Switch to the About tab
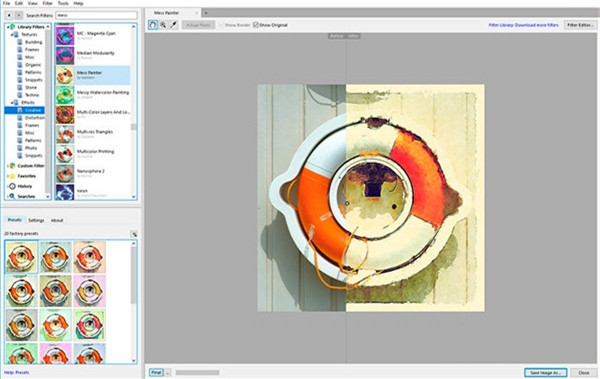The image size is (600, 379). point(57,220)
